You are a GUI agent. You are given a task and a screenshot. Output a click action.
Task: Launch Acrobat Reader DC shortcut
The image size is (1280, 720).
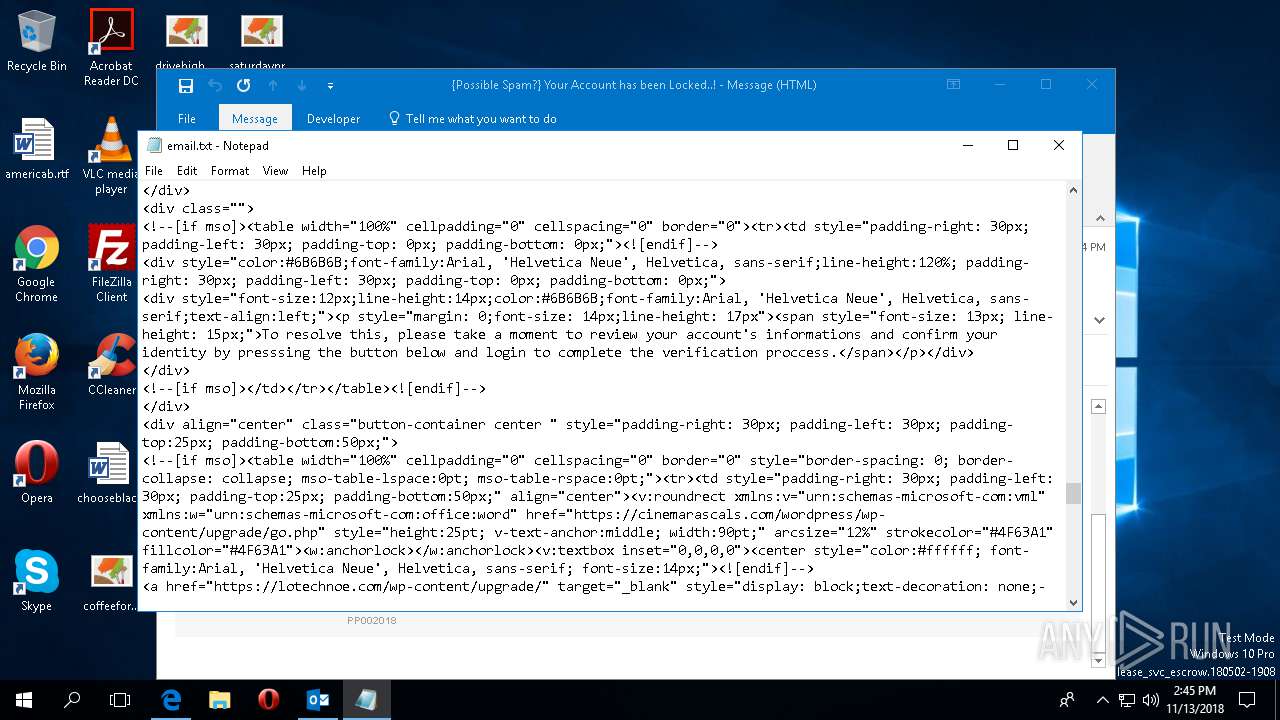pos(111,48)
